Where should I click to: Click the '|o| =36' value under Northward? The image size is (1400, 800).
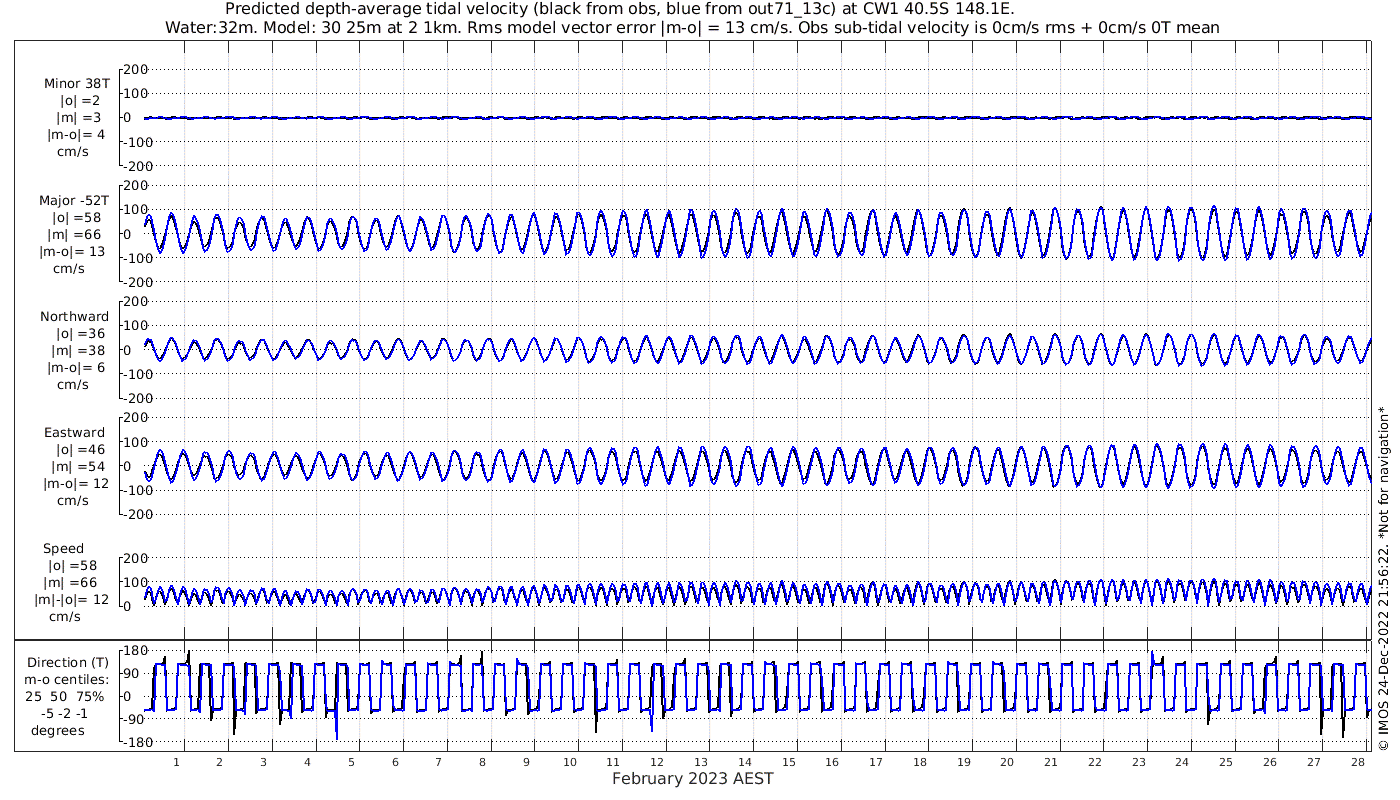79,334
